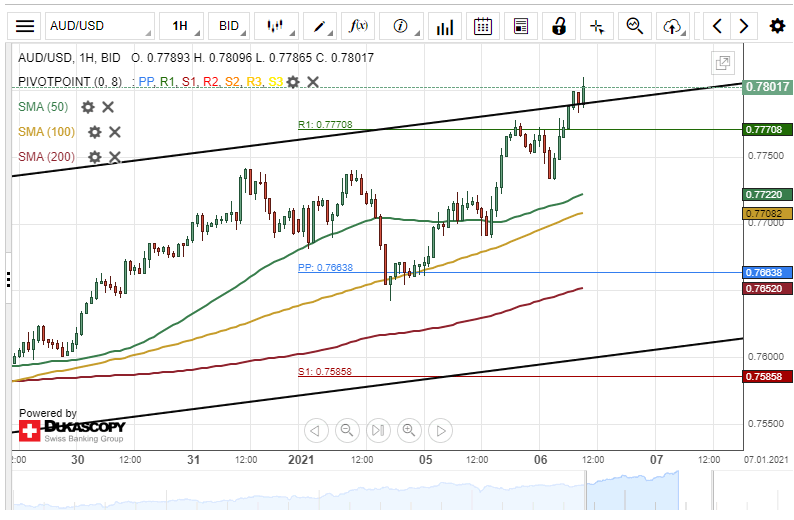Remove the SMA (100) indicator
Screen dimensions: 794x520
(115, 131)
